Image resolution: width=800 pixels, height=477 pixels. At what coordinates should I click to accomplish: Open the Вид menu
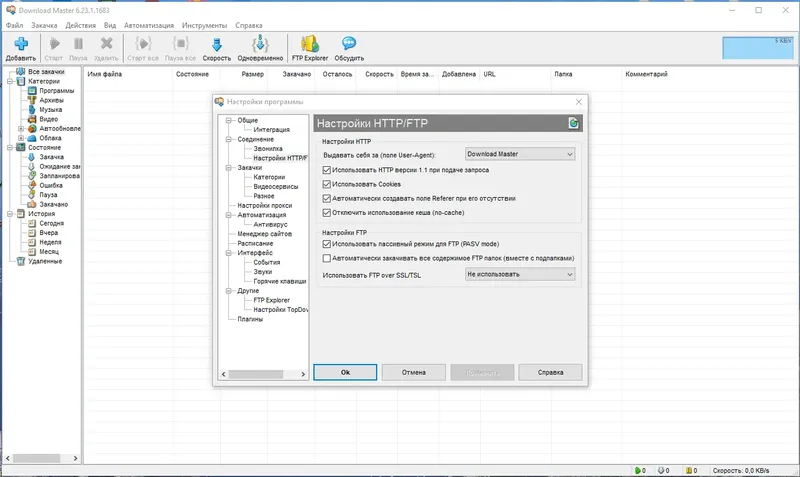pos(110,25)
